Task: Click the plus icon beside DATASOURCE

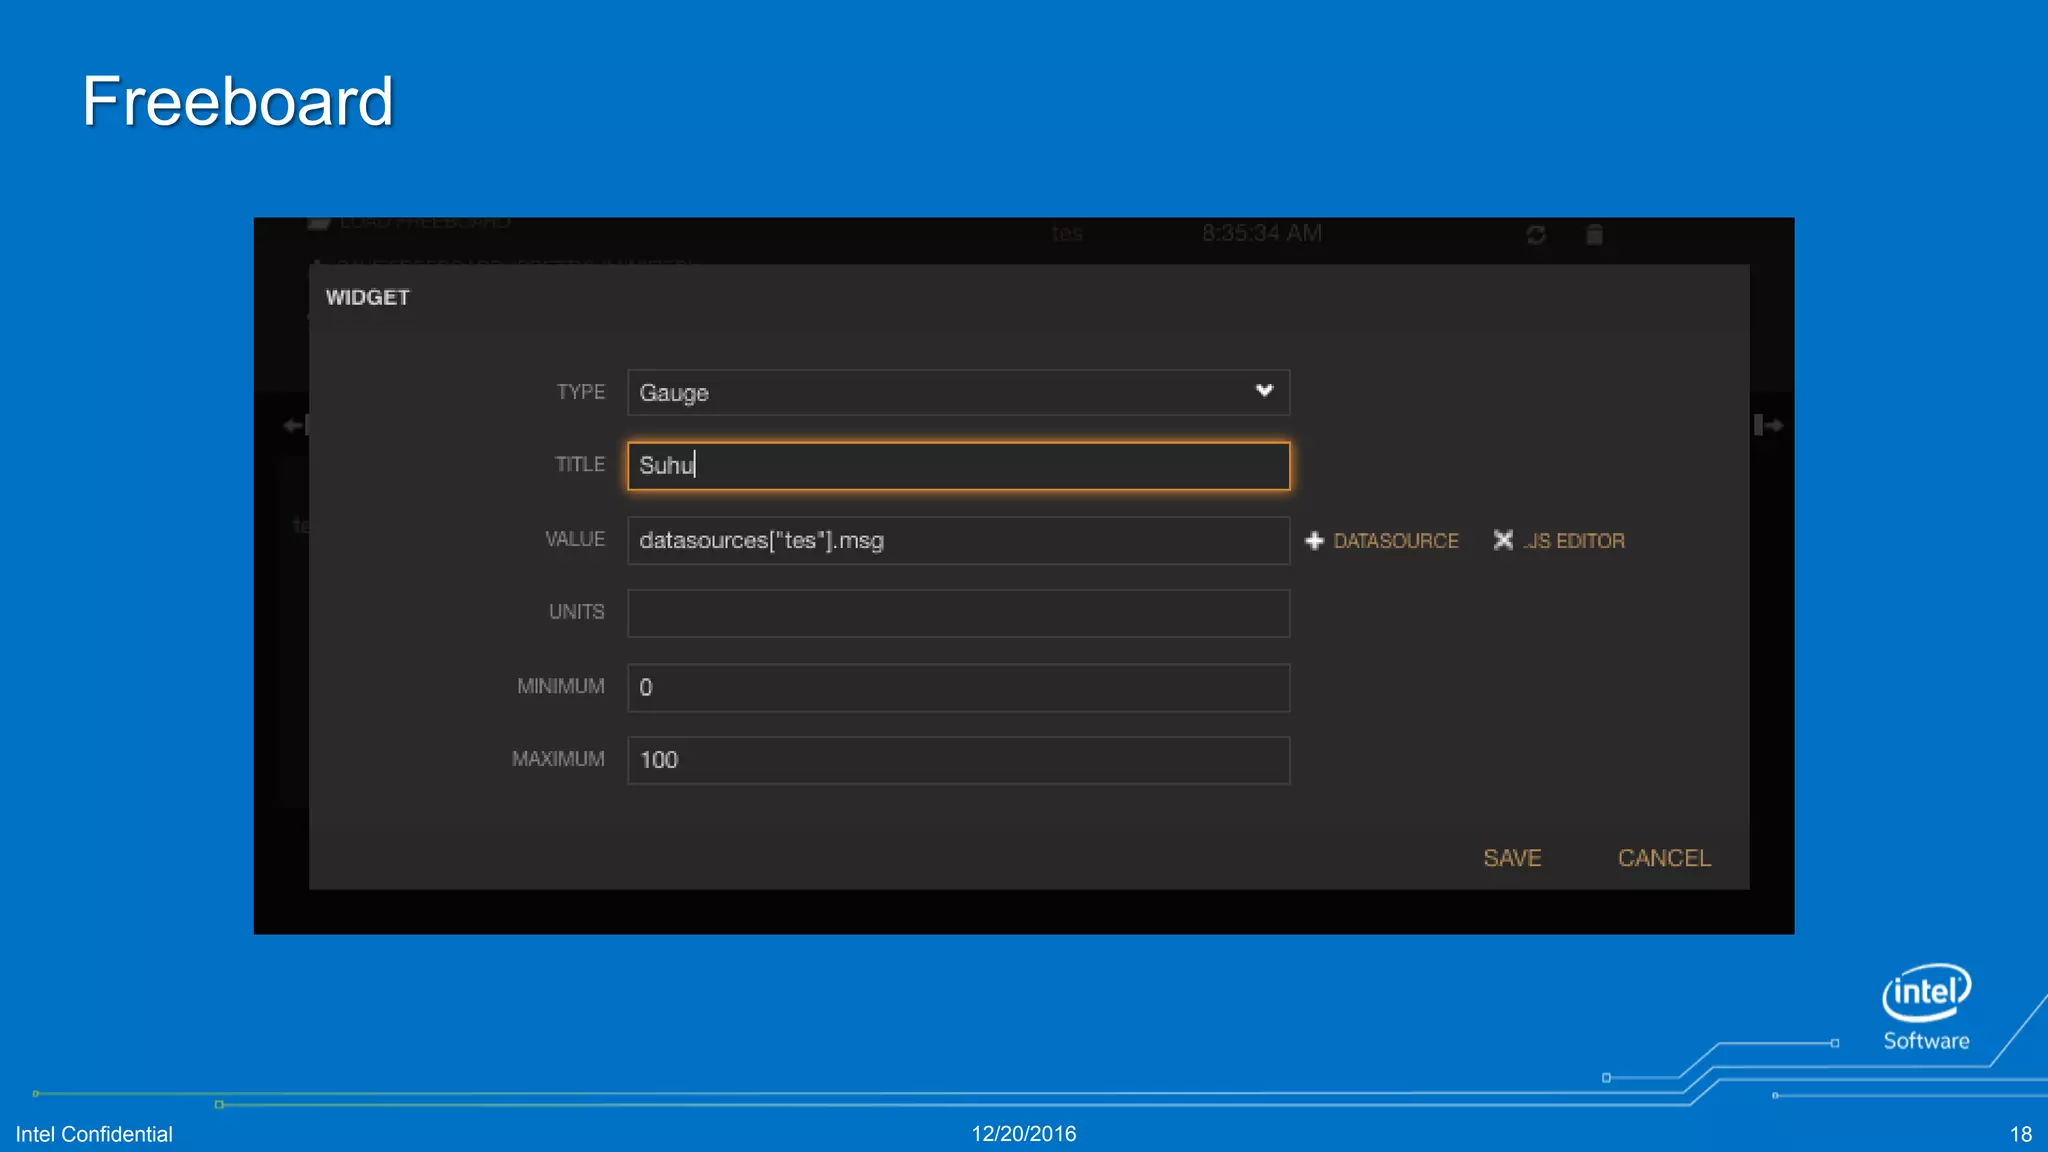Action: [x=1315, y=541]
